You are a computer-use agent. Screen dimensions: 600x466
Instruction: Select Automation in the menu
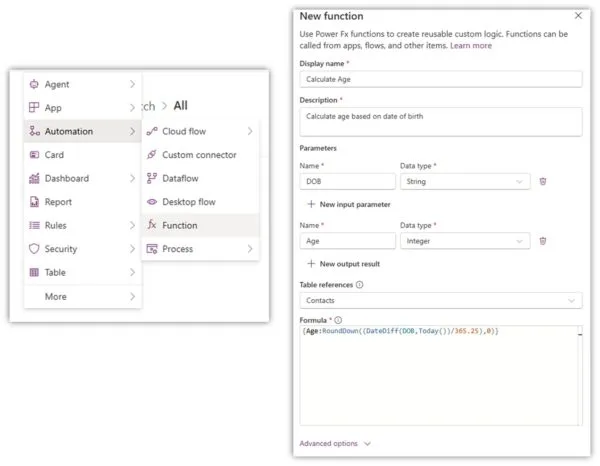point(83,131)
